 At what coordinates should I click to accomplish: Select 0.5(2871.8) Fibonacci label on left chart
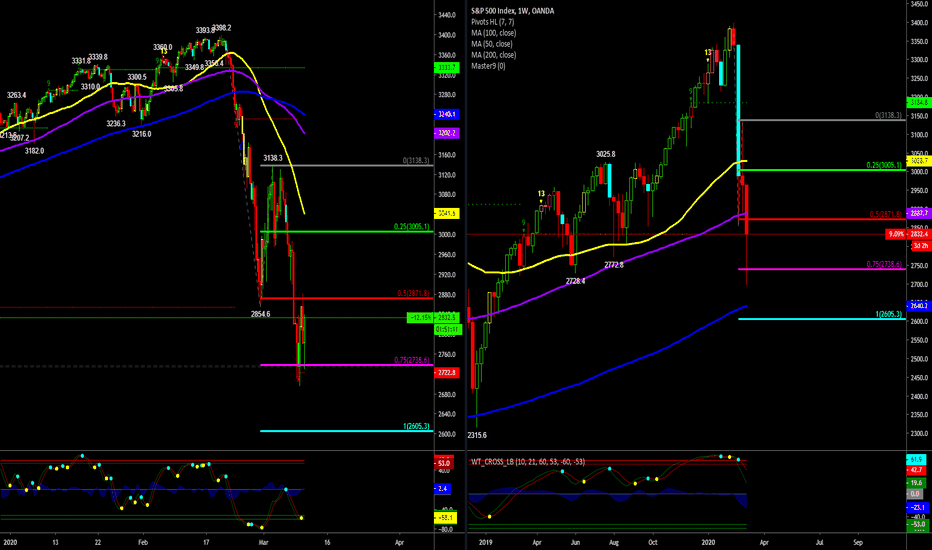click(415, 294)
